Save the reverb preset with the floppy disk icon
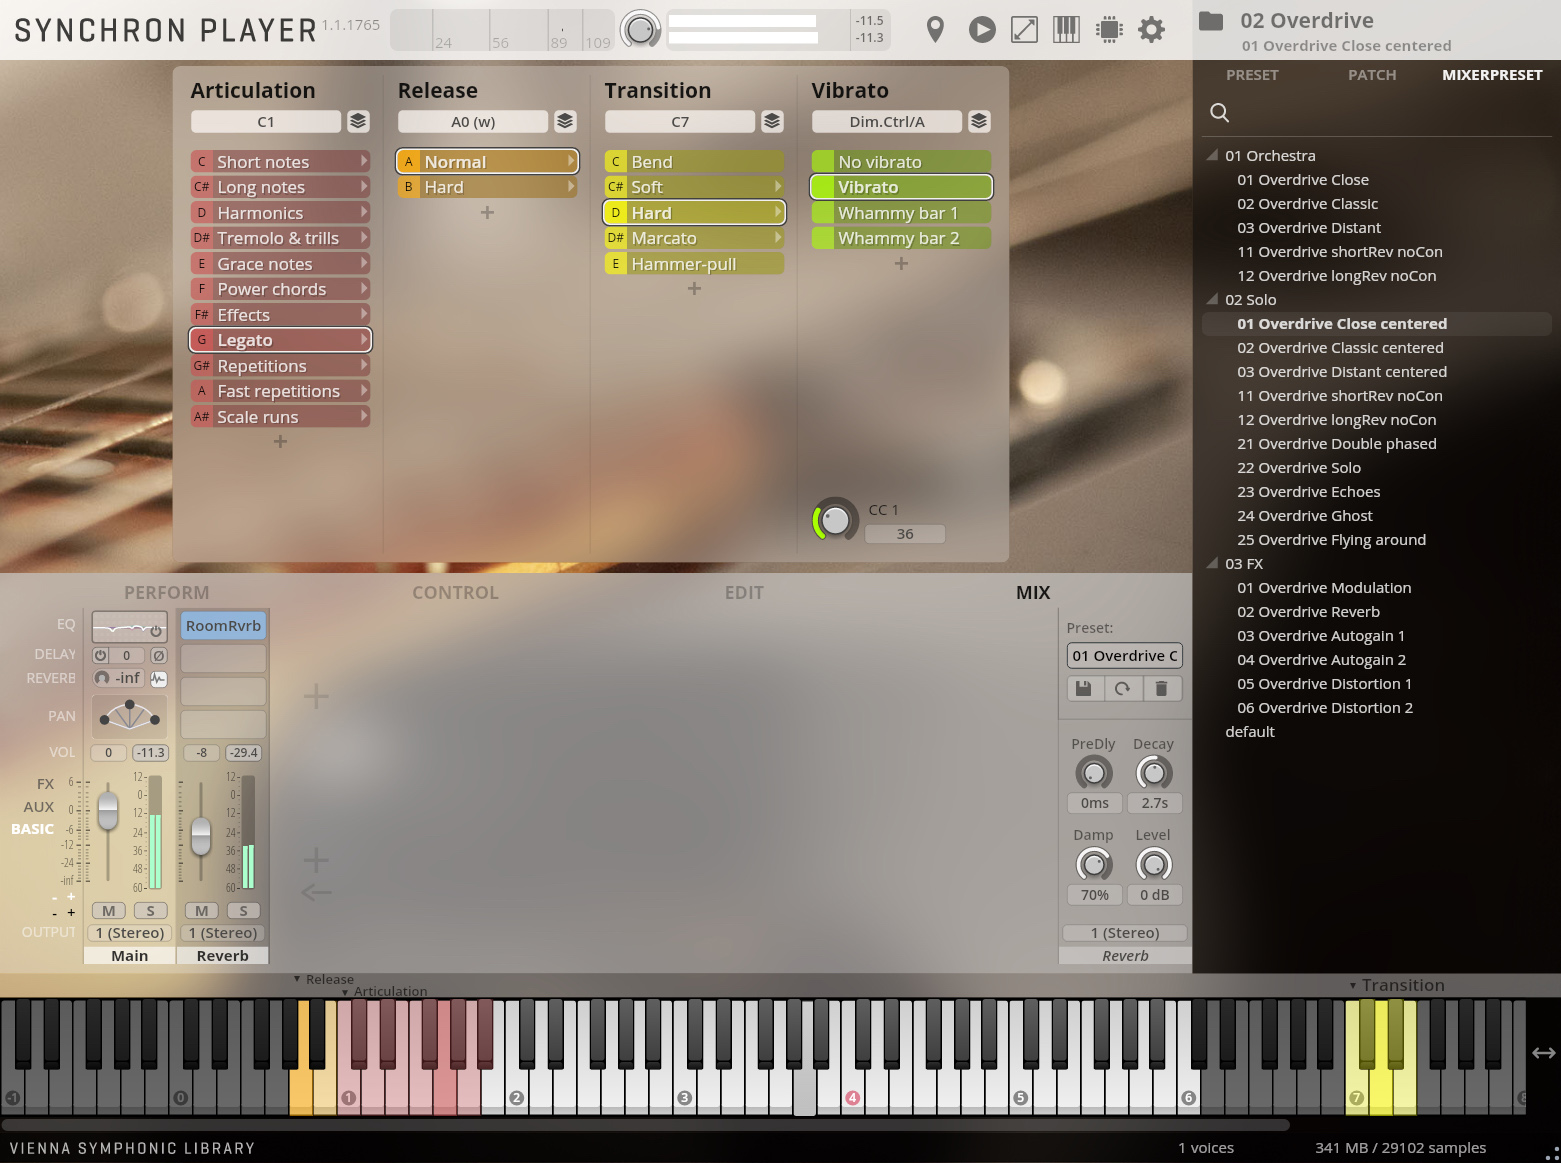The image size is (1561, 1163). point(1084,688)
